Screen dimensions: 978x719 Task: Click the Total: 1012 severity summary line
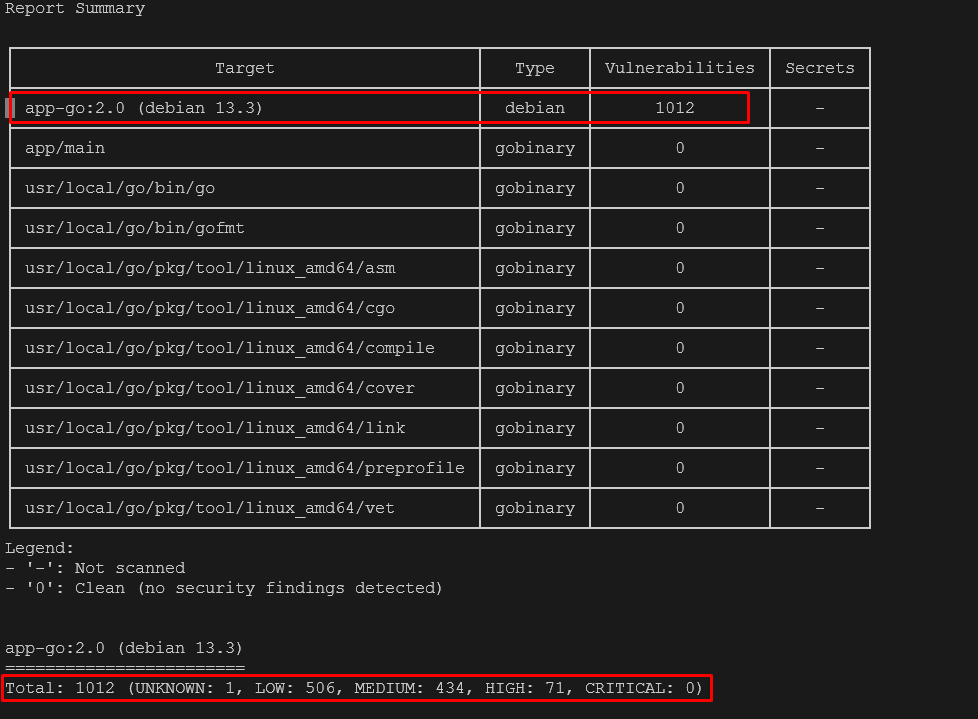[355, 688]
